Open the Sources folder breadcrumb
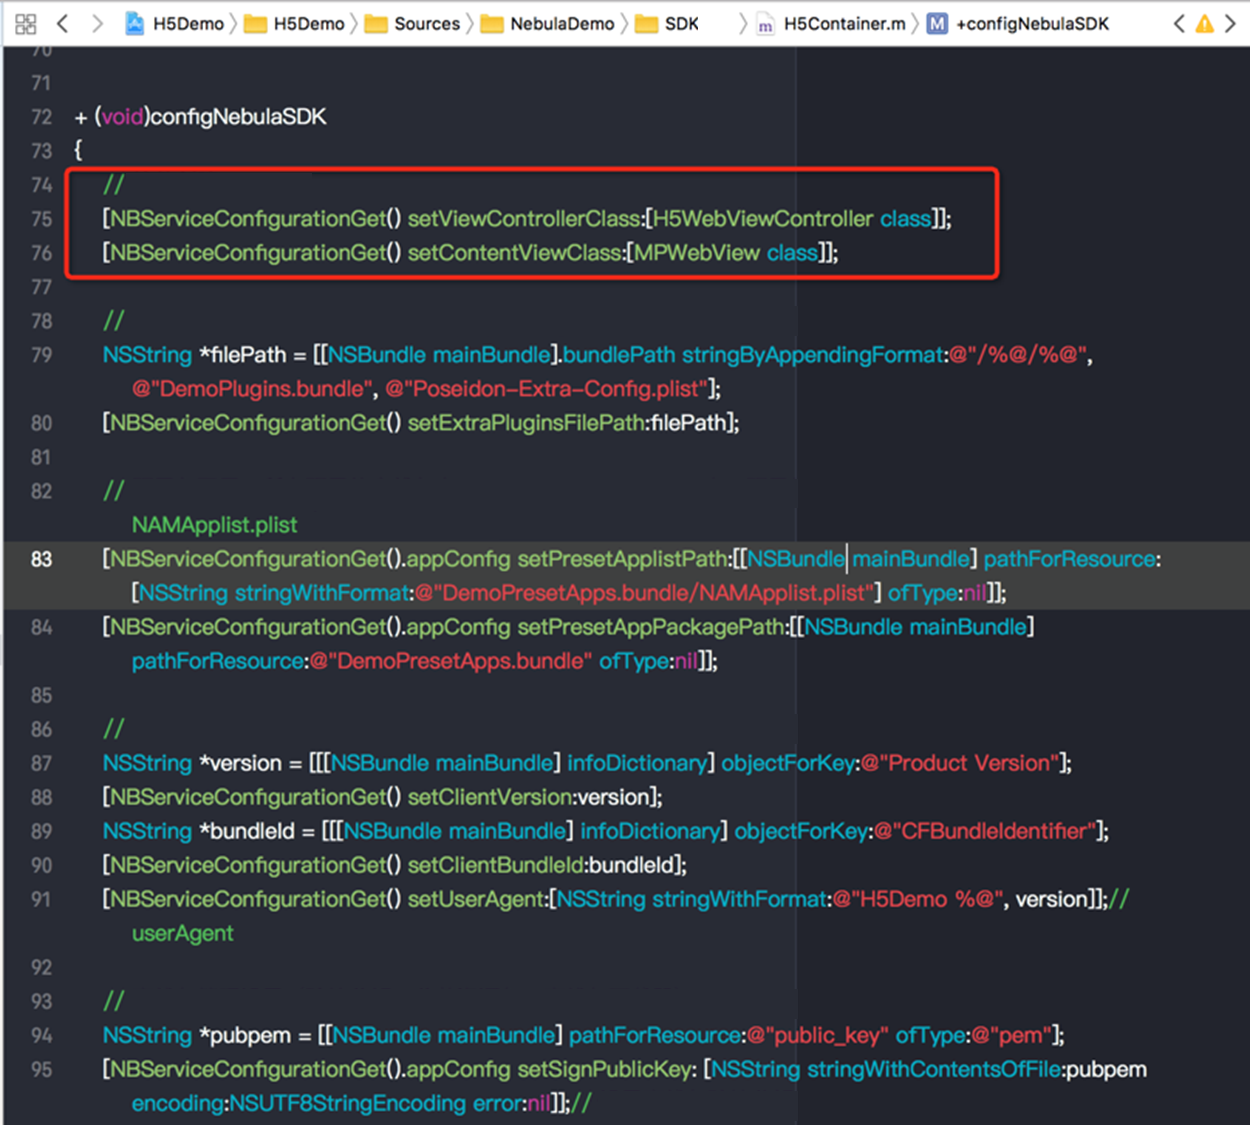This screenshot has height=1125, width=1250. click(413, 23)
